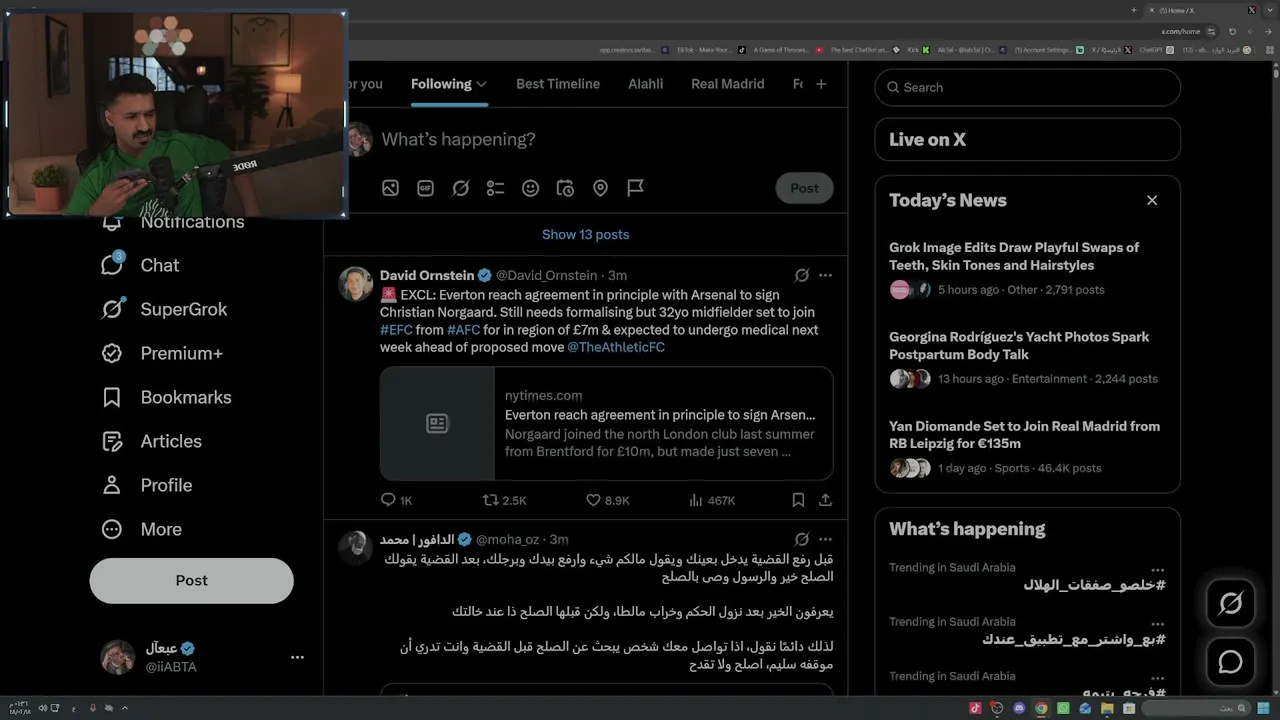This screenshot has height=720, width=1280.
Task: Dismiss the Today's News panel
Action: pyautogui.click(x=1152, y=200)
